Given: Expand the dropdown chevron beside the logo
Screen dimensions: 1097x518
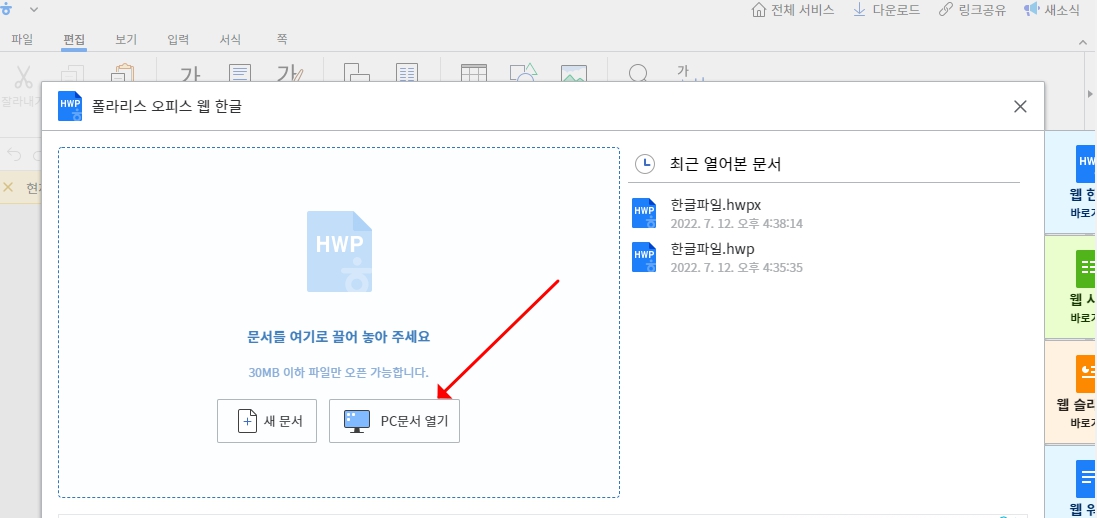Looking at the screenshot, I should pos(33,10).
